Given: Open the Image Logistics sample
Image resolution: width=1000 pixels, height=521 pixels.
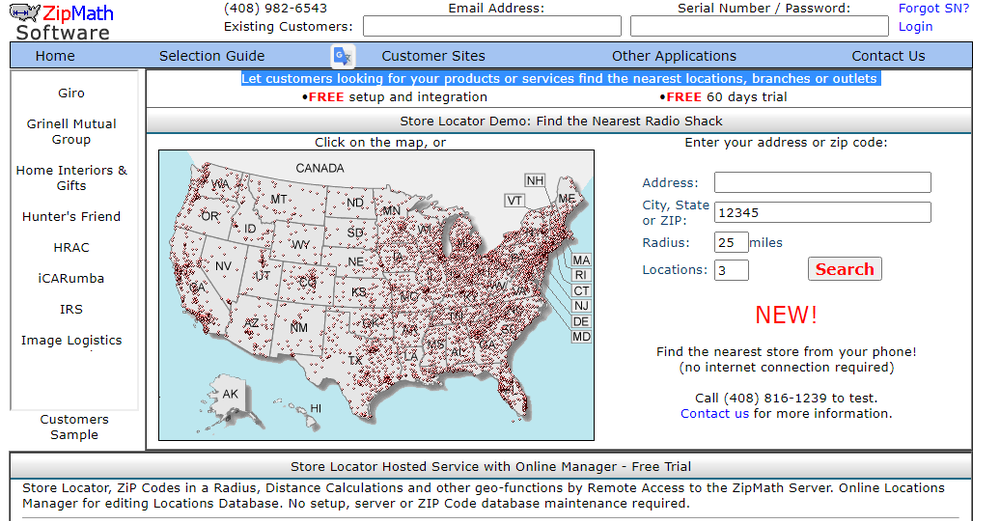Looking at the screenshot, I should (71, 341).
